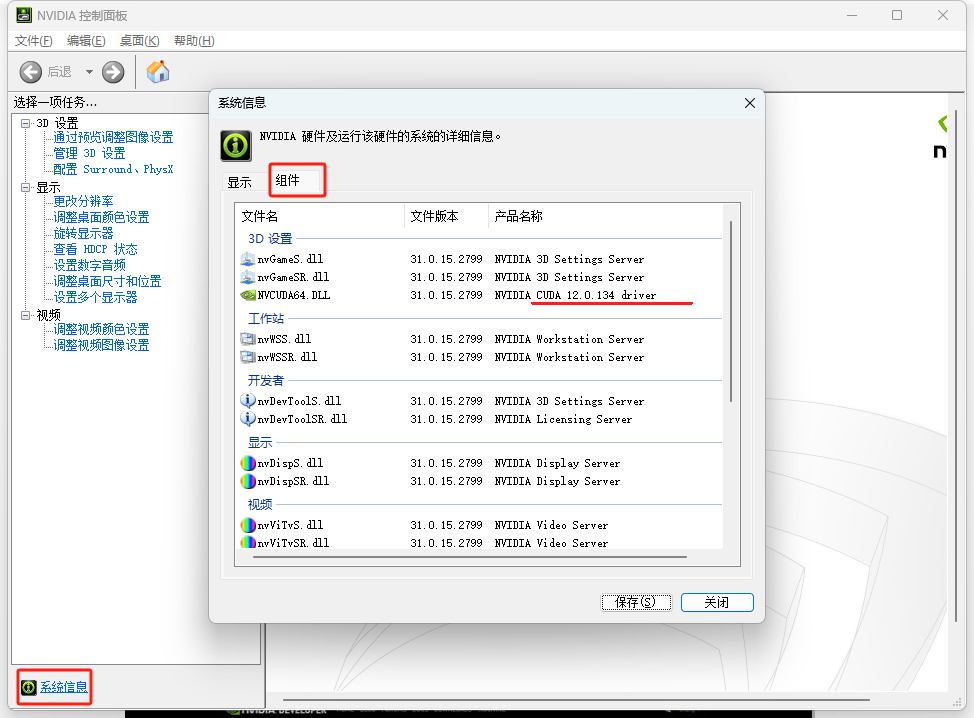Open the 文件(F) menu
The image size is (974, 718).
[x=34, y=41]
